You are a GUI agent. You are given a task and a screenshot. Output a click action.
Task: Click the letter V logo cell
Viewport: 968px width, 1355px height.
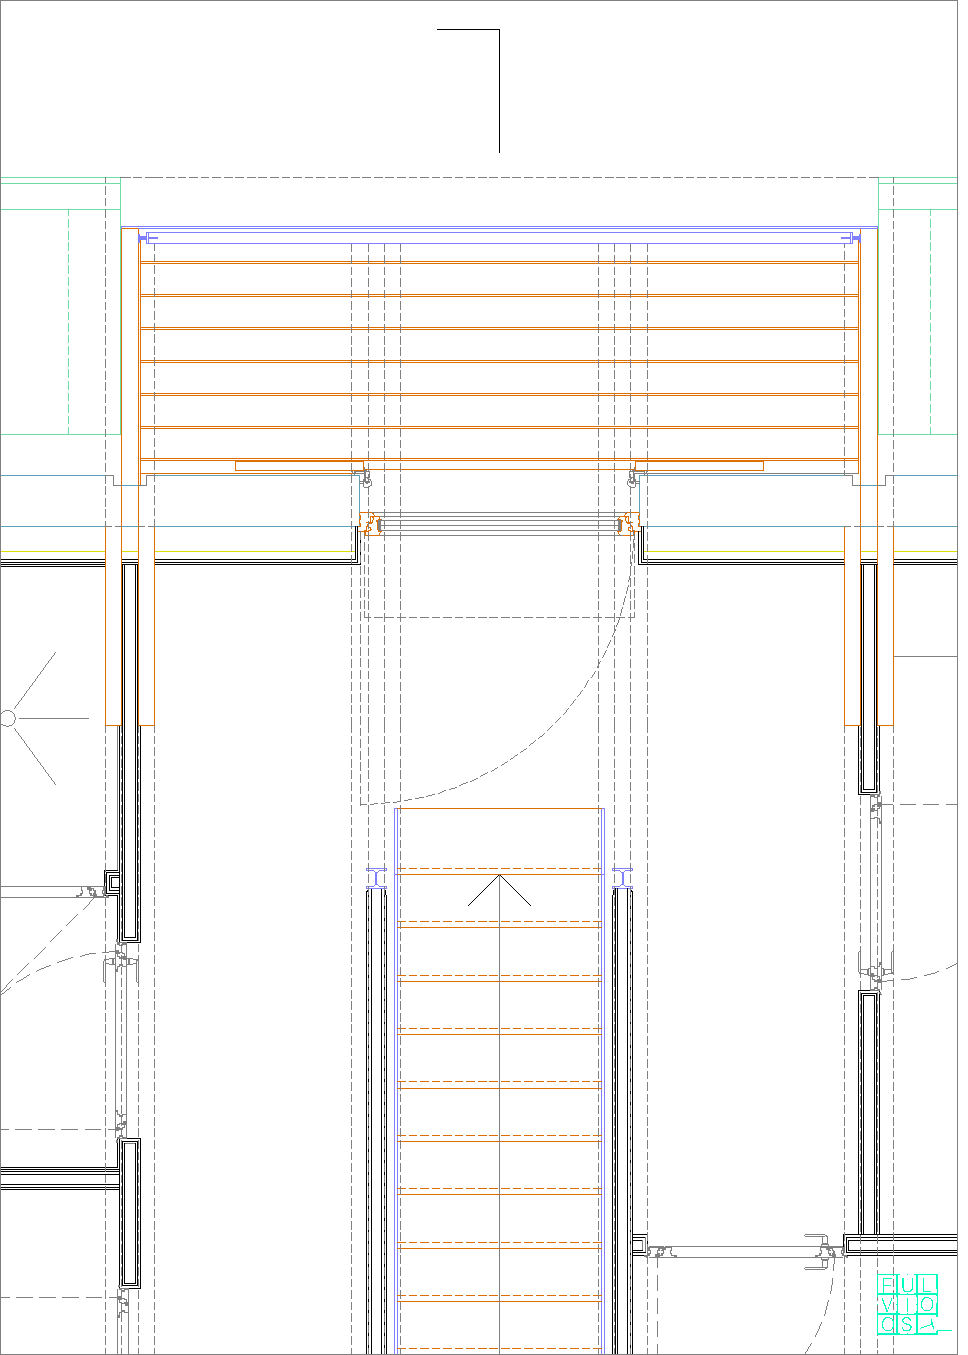[x=888, y=1305]
